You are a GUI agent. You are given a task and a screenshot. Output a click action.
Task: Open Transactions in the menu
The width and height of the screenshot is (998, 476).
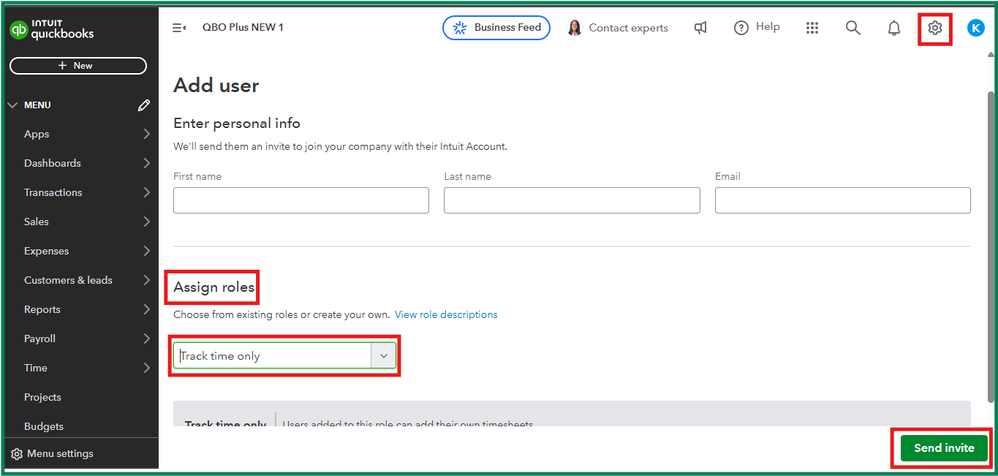(x=53, y=193)
